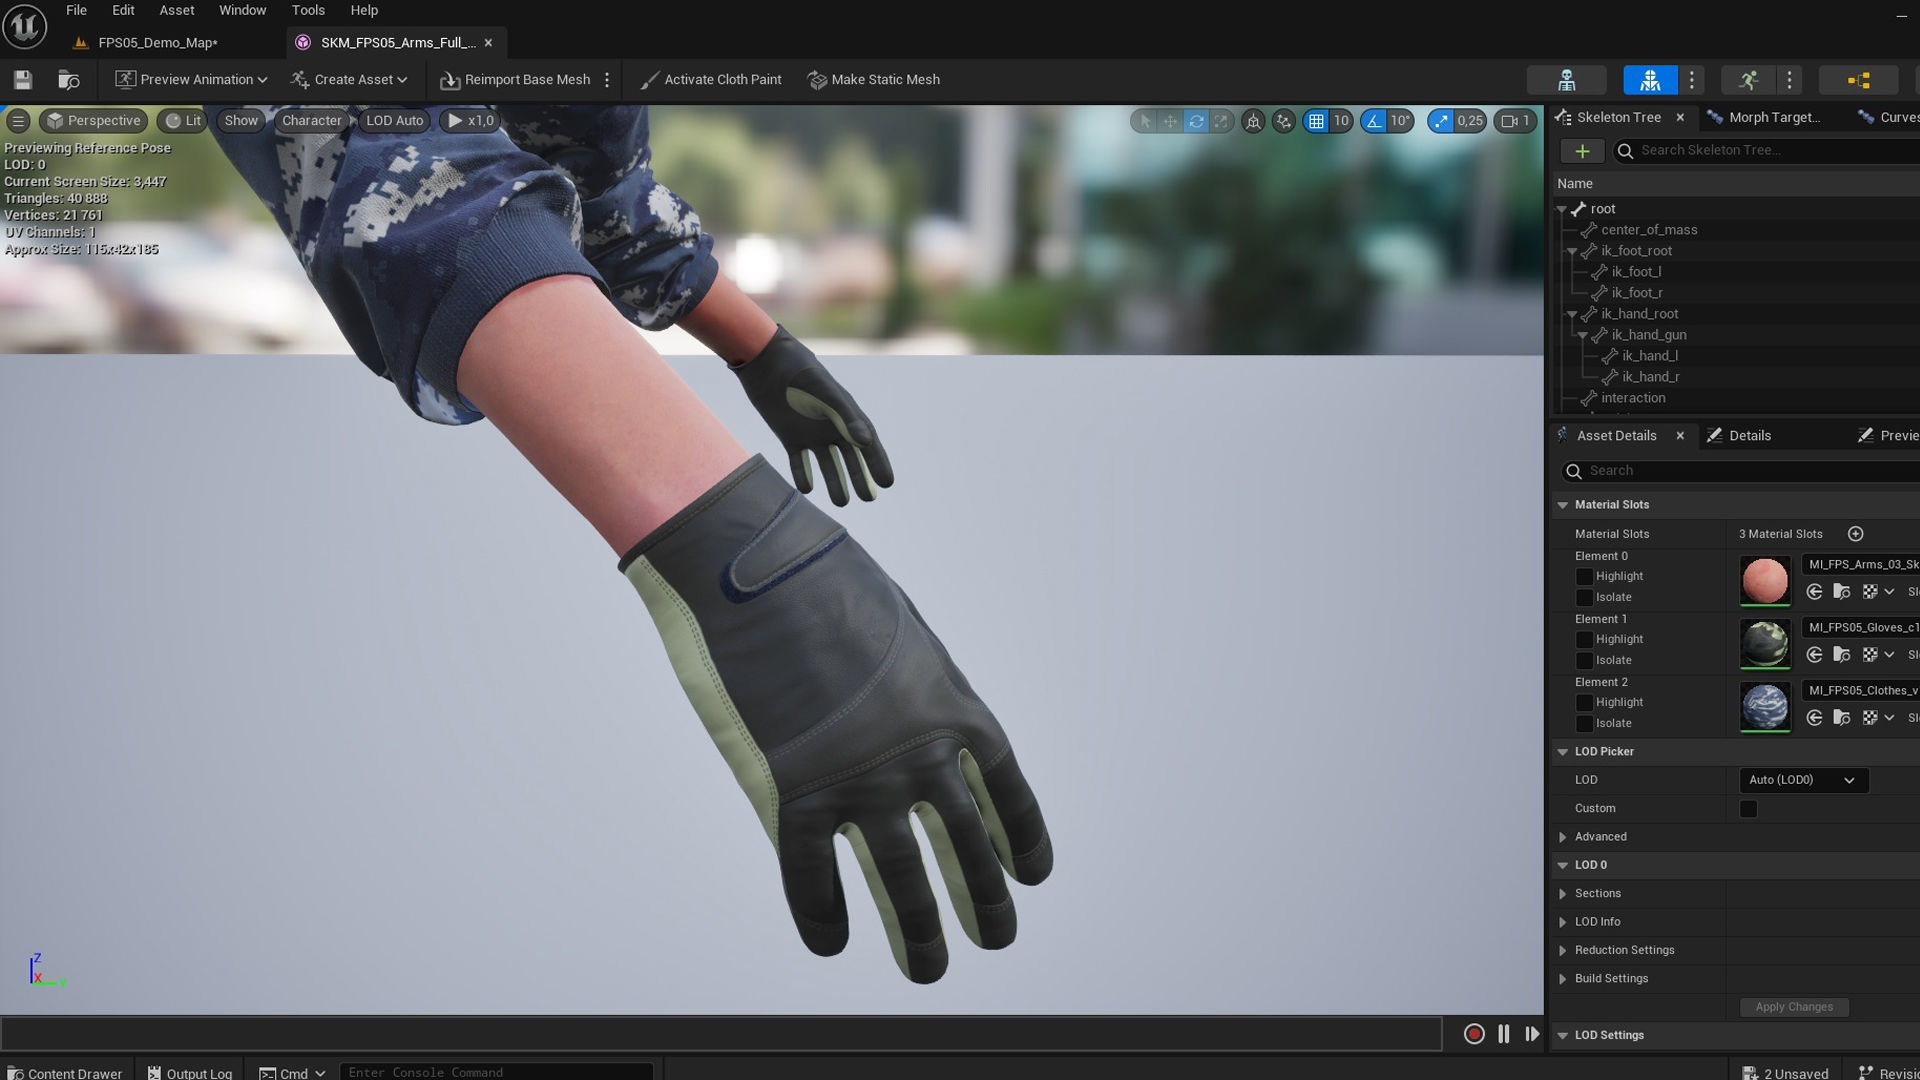Check the Custom LOD checkbox
The width and height of the screenshot is (1920, 1080).
(1748, 809)
